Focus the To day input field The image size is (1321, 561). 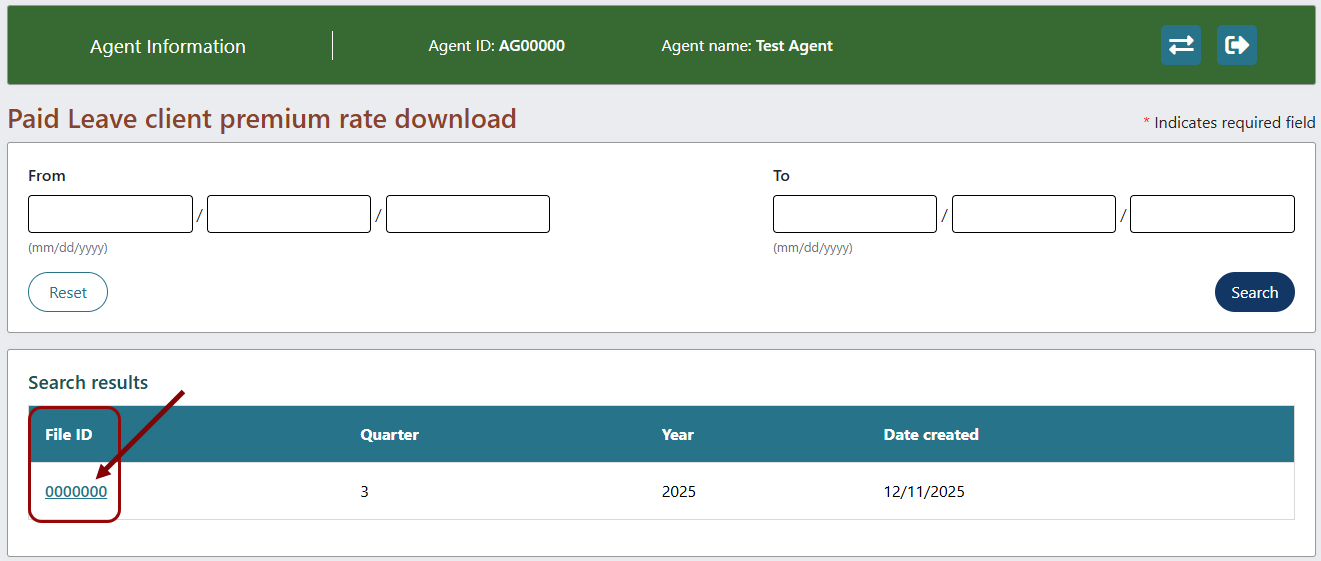1033,214
